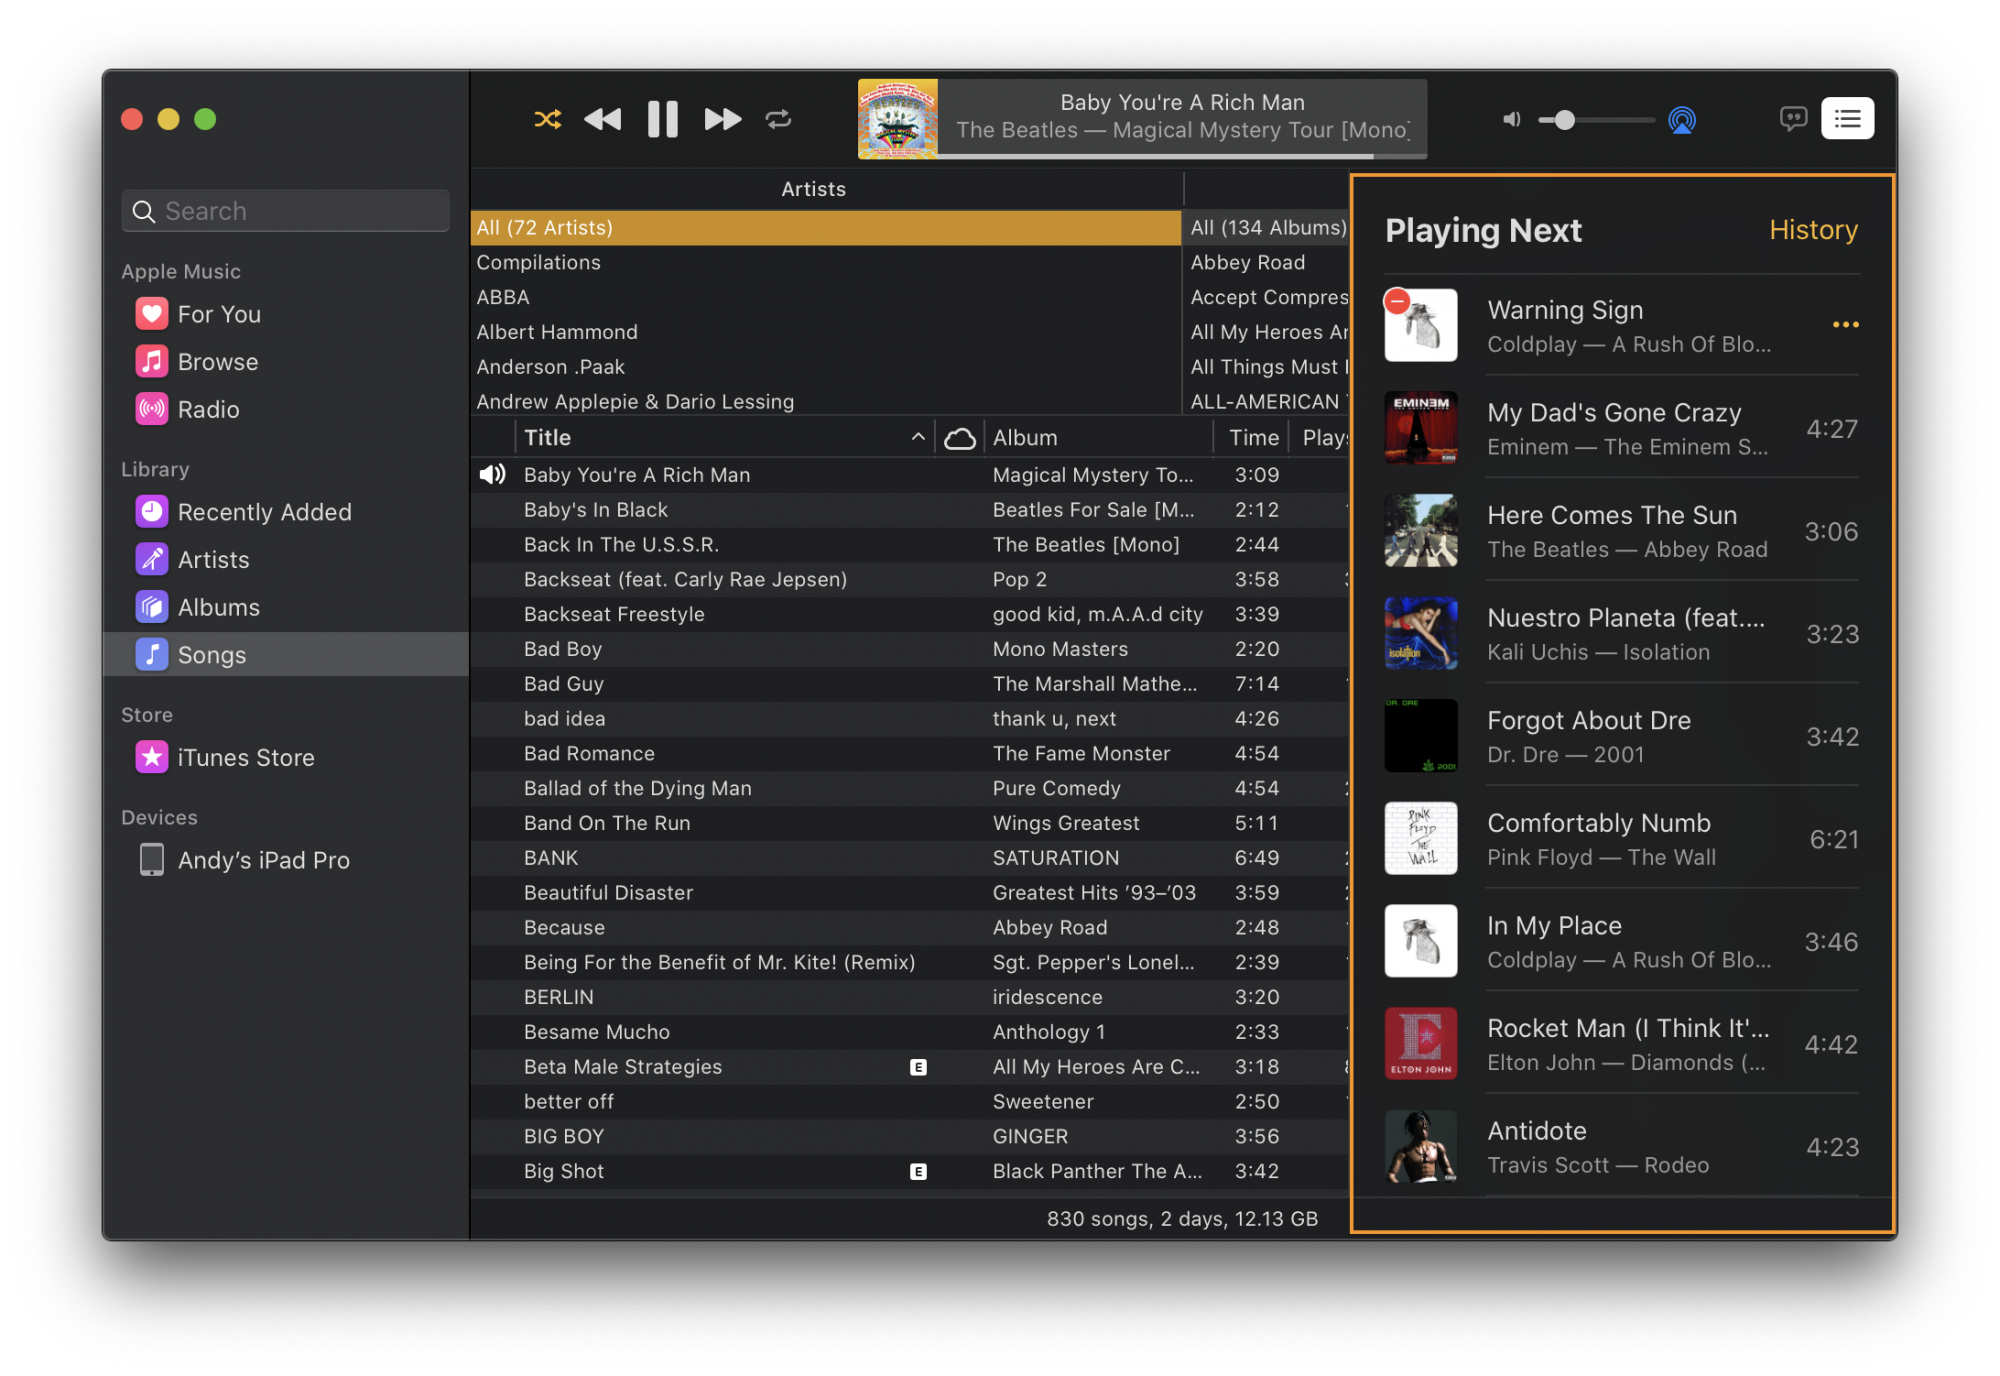Sort by the Time column header
The height and width of the screenshot is (1376, 2000).
coord(1252,438)
